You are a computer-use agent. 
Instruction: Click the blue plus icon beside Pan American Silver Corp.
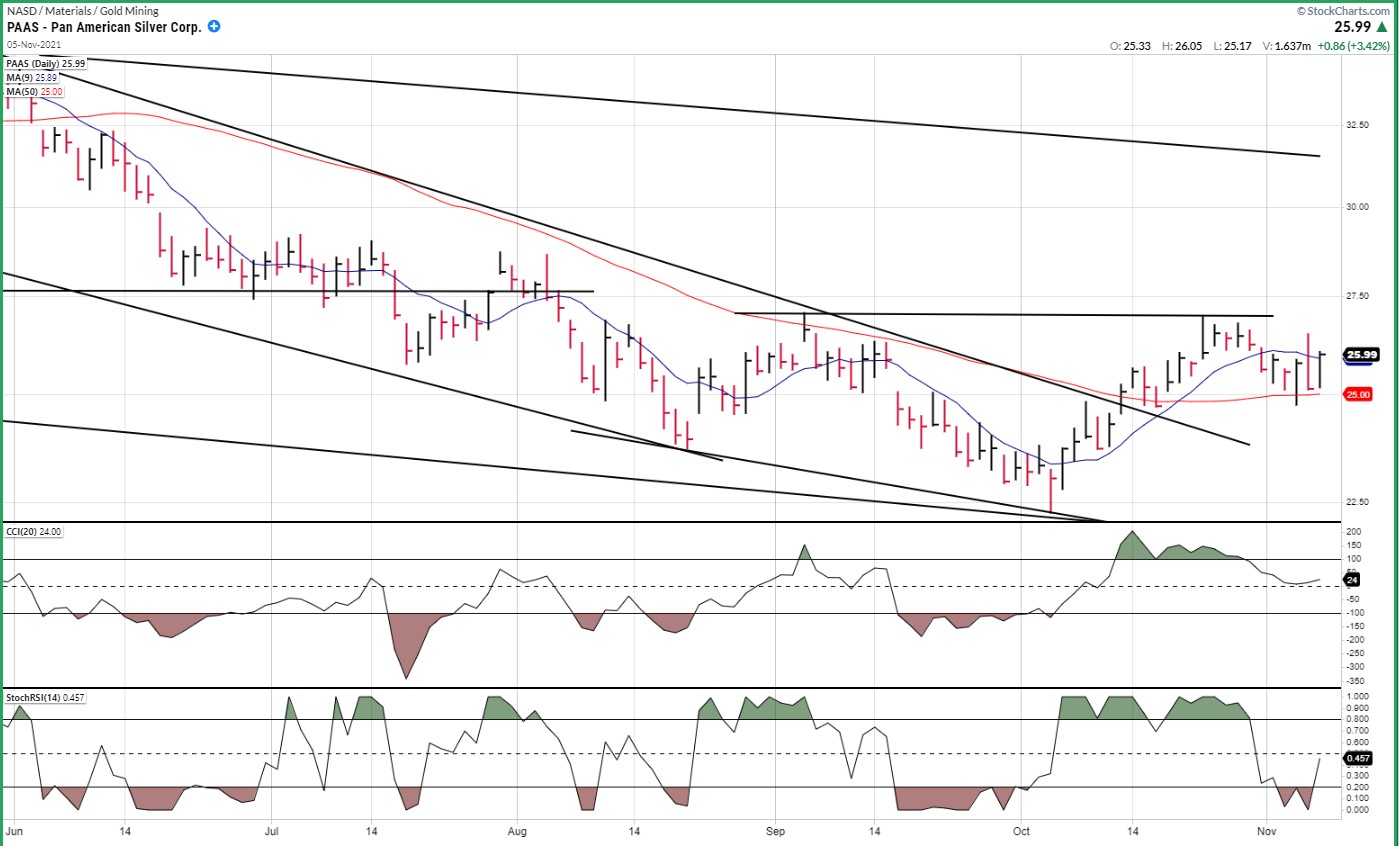[x=214, y=28]
